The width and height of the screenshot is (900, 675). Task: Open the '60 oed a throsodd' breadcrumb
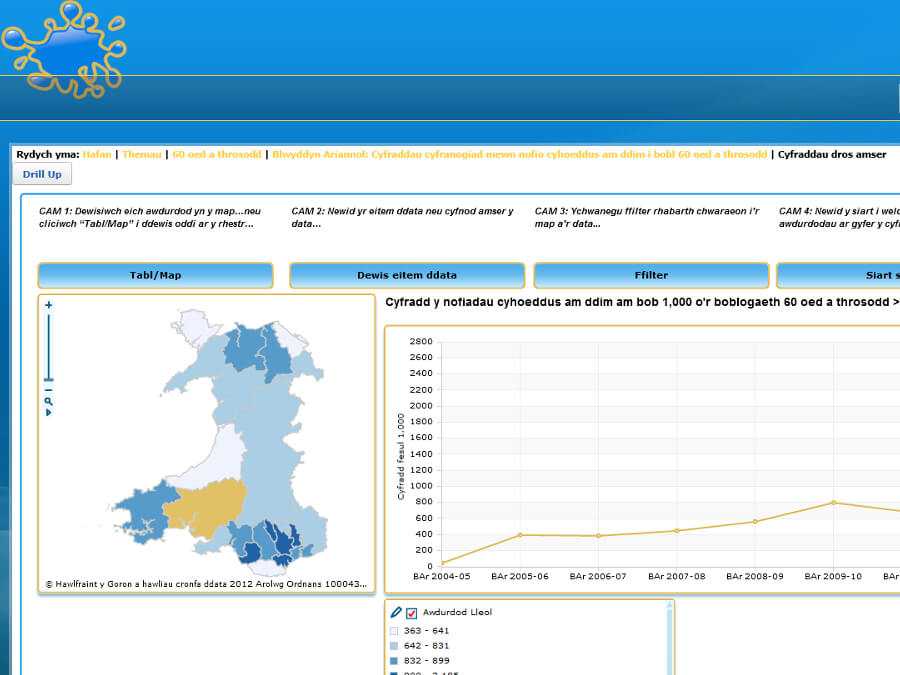pyautogui.click(x=217, y=155)
